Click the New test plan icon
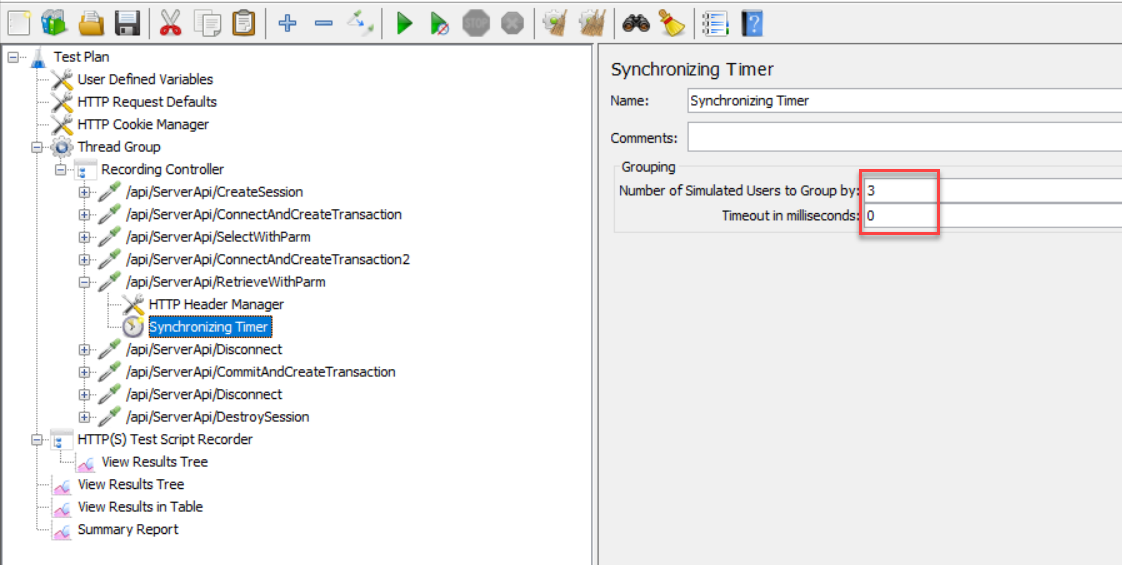 (19, 22)
